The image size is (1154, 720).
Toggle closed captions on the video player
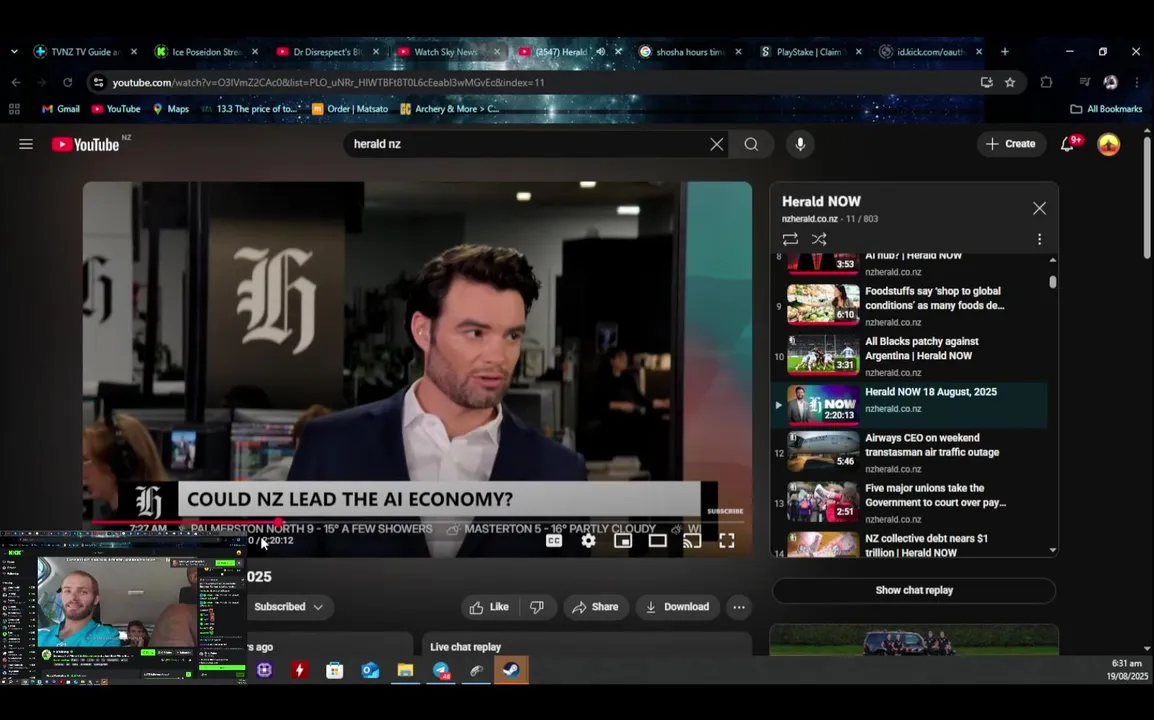pyautogui.click(x=553, y=541)
